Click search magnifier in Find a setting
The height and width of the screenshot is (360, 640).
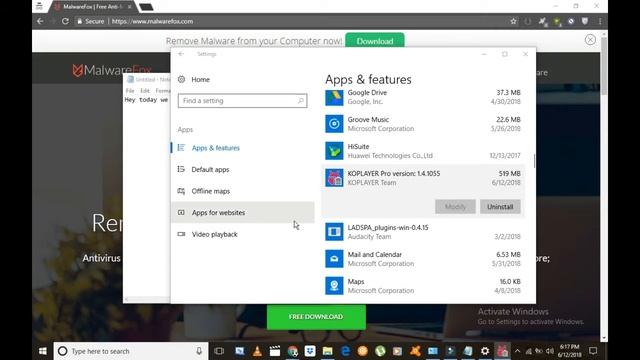click(301, 101)
